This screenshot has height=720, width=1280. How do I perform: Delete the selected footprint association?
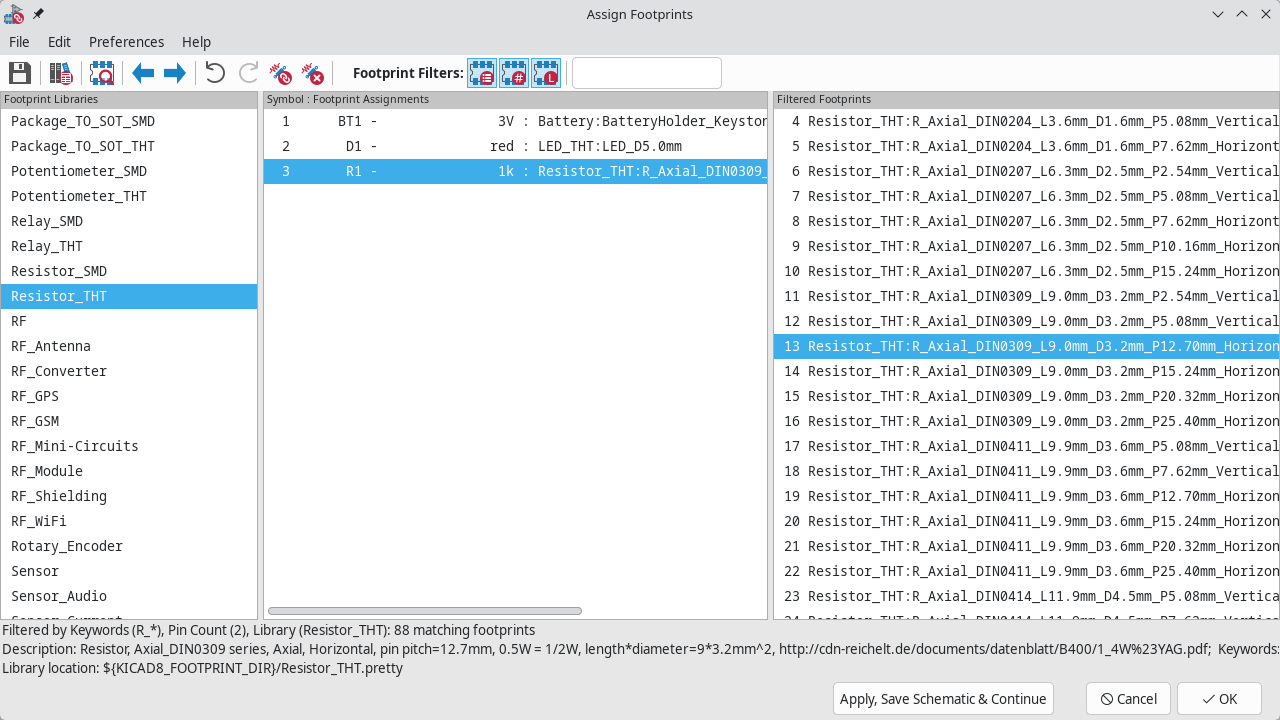click(x=280, y=72)
